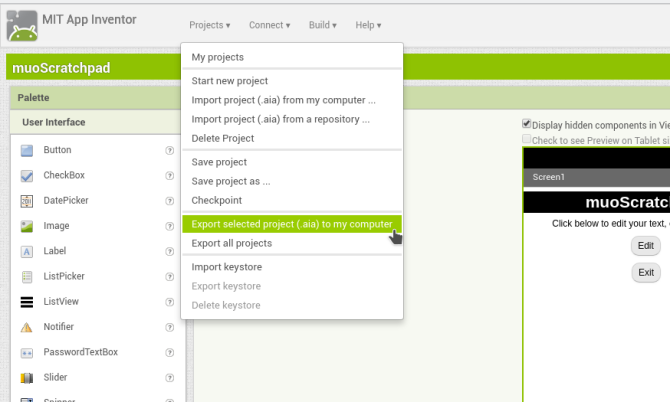670x402 pixels.
Task: Open help for the DatePicker component
Action: 170,201
